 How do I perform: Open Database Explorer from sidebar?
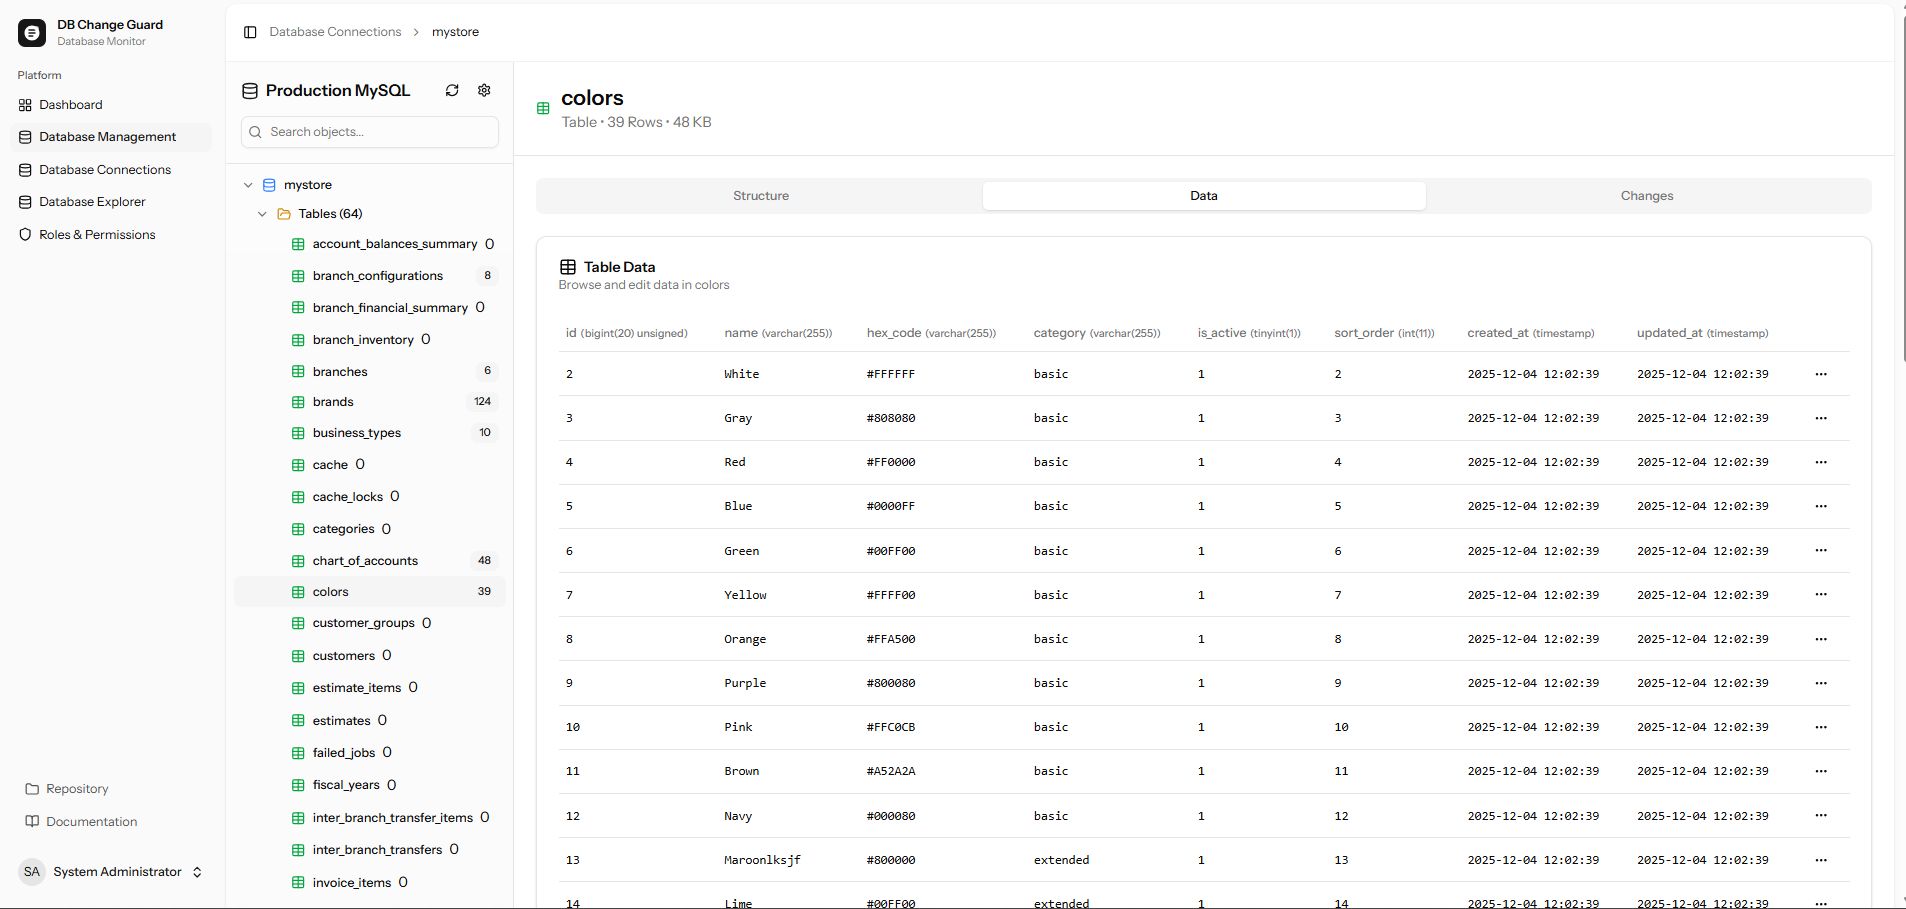92,202
